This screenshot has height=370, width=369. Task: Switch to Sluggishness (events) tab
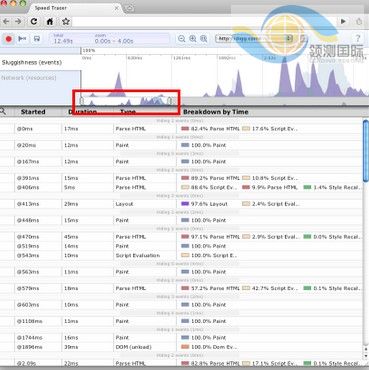[40, 63]
